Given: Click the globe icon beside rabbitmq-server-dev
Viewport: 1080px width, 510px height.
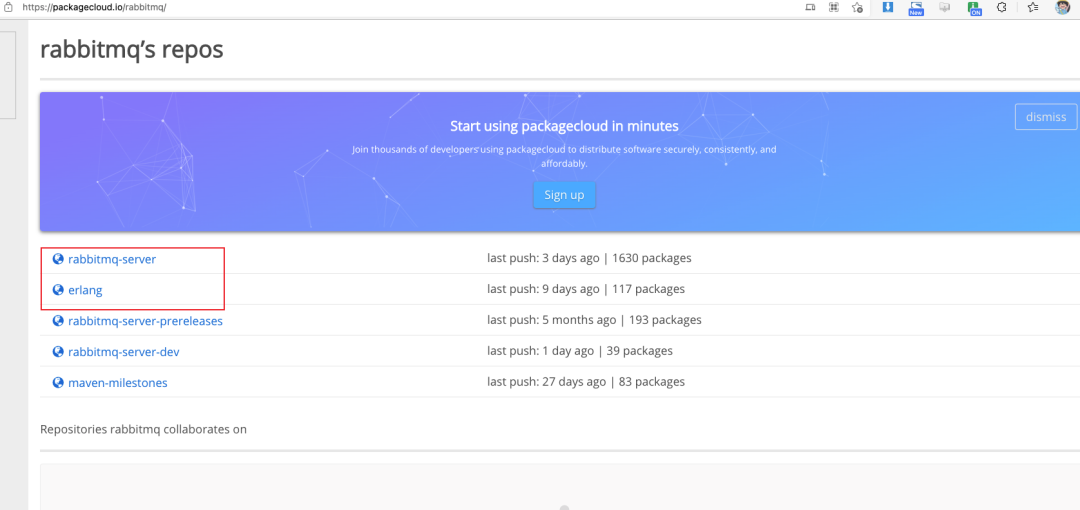Looking at the screenshot, I should click(59, 352).
